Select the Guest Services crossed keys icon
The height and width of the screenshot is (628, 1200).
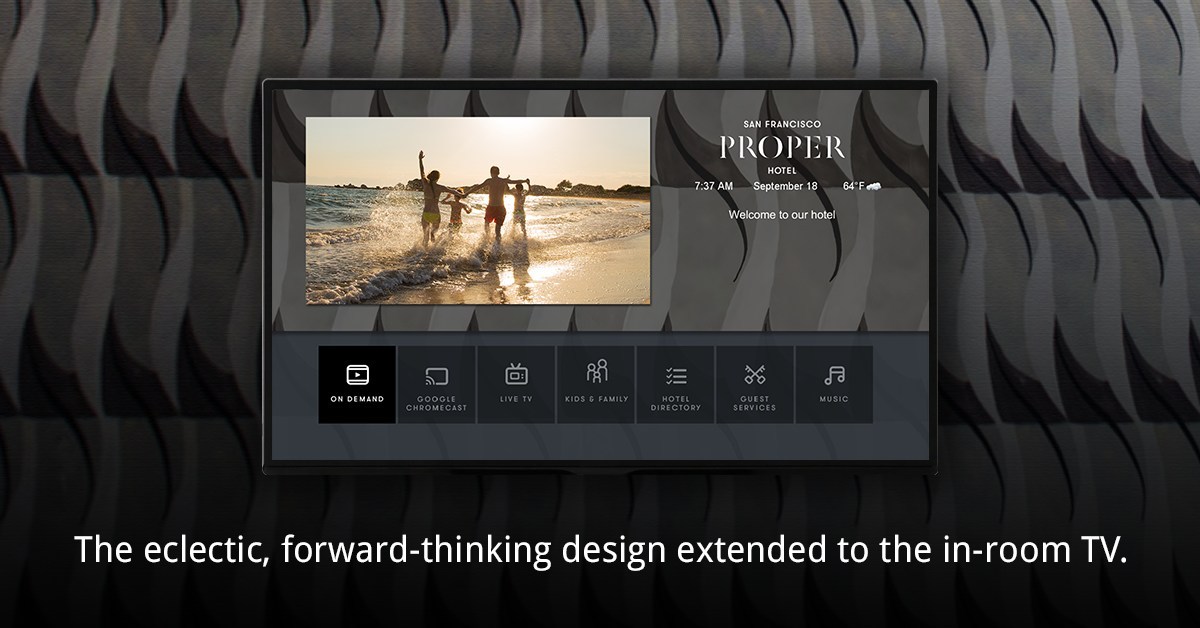755,375
